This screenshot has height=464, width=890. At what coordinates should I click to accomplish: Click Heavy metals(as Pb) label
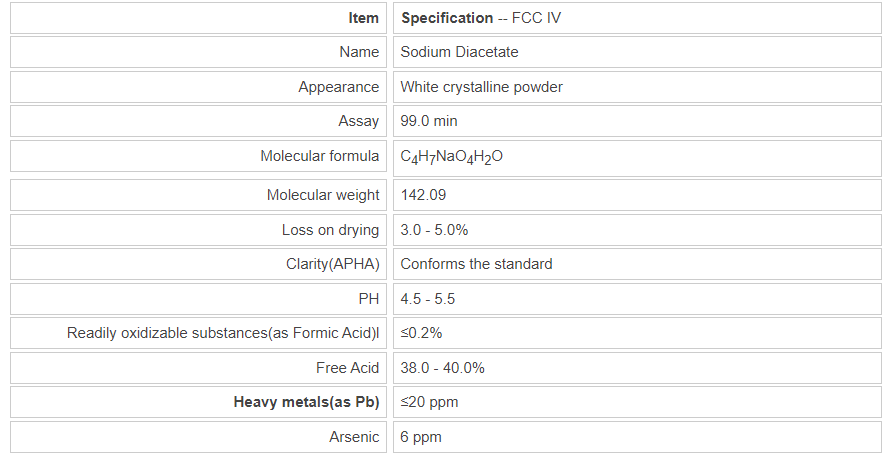point(306,402)
